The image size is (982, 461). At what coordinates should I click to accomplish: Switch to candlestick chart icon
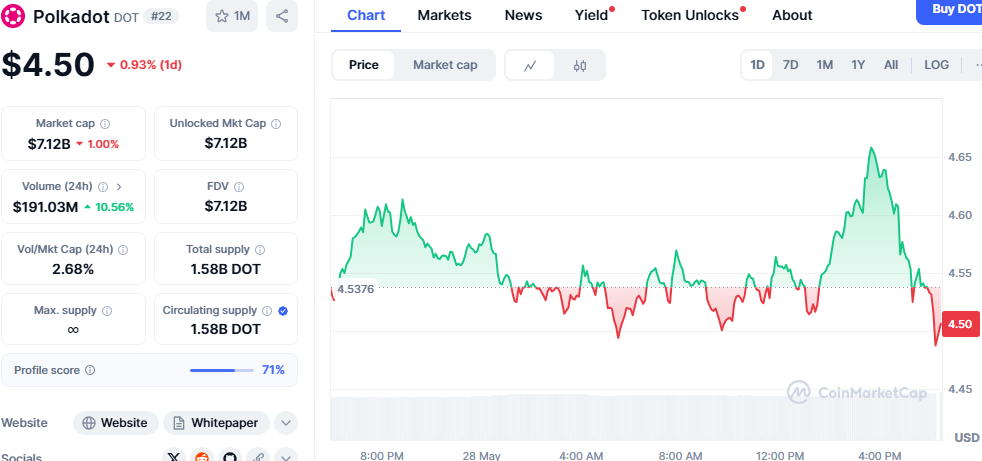[x=580, y=65]
